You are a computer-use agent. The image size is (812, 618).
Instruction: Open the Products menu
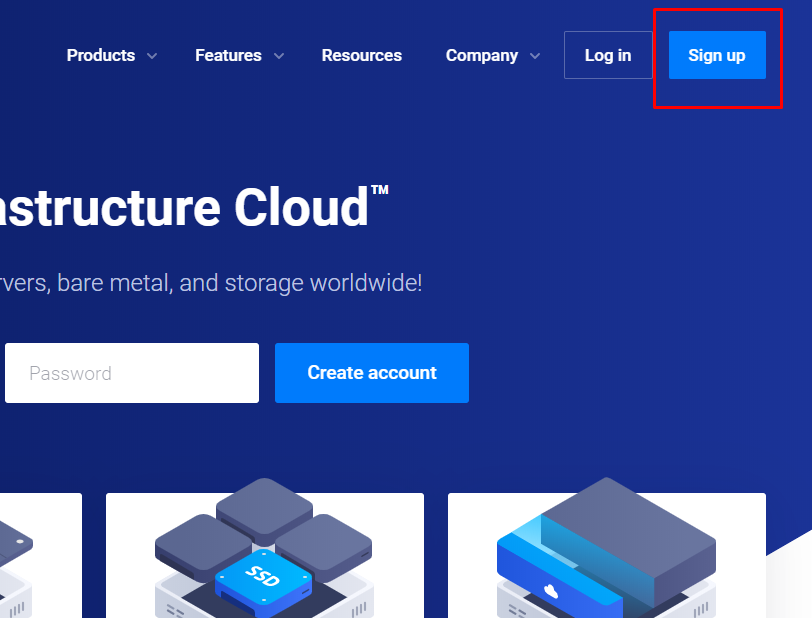pyautogui.click(x=101, y=56)
